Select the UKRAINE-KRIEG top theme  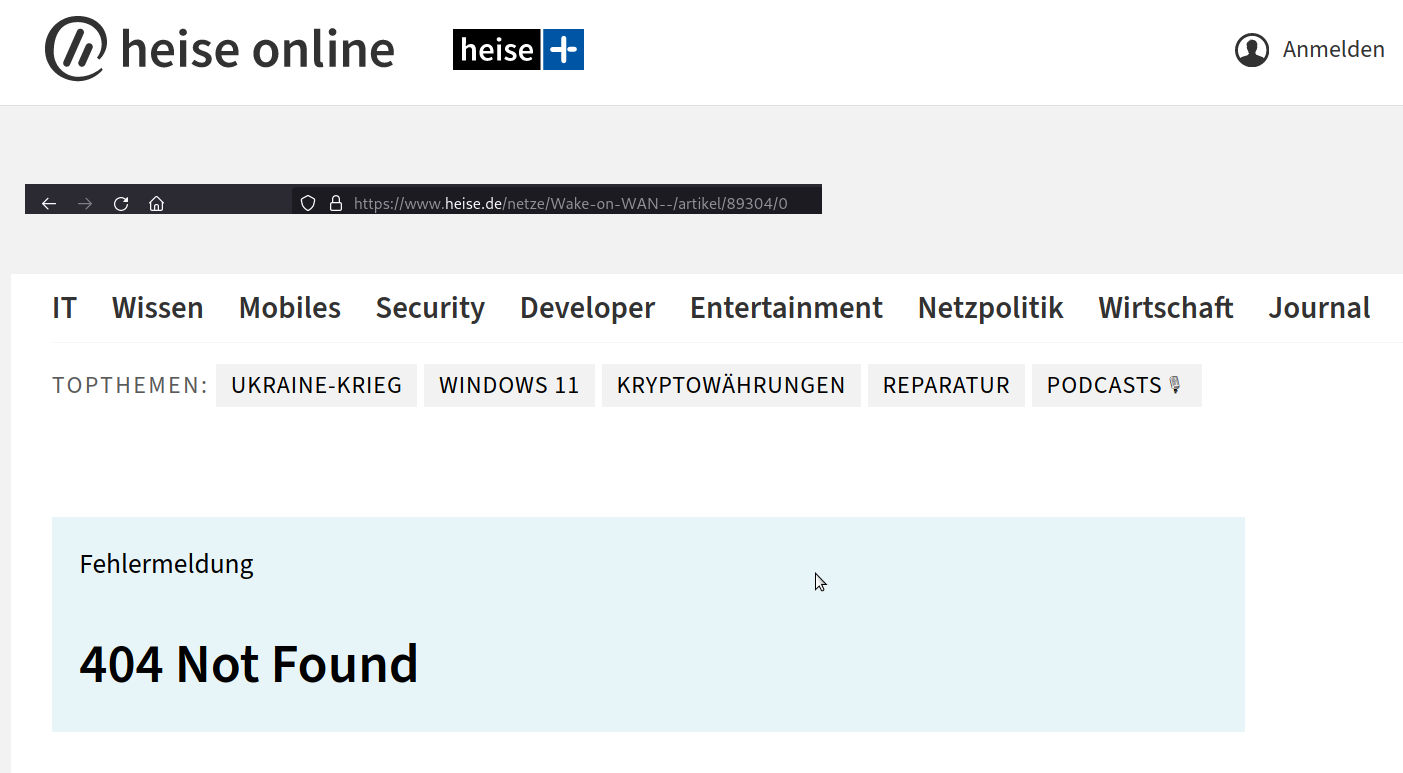pyautogui.click(x=316, y=385)
